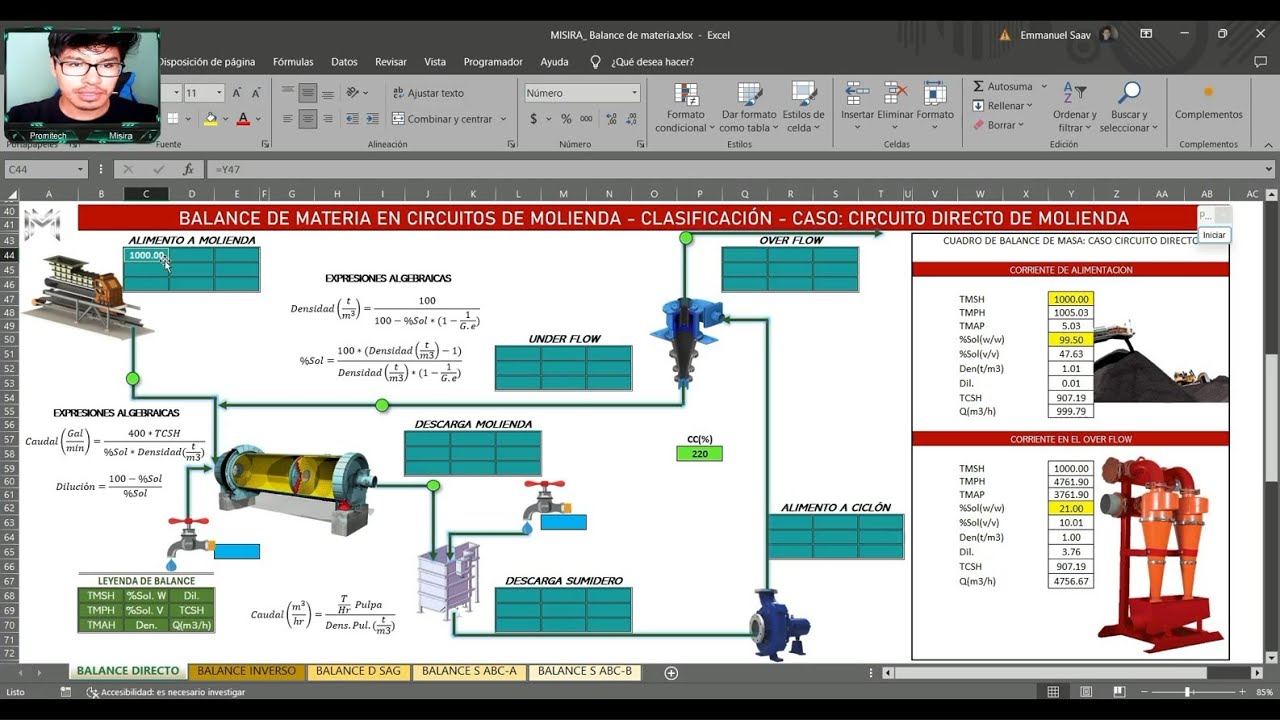Viewport: 1280px width, 720px height.
Task: Switch to BALANCE S ABC-A sheet tab
Action: 469,671
